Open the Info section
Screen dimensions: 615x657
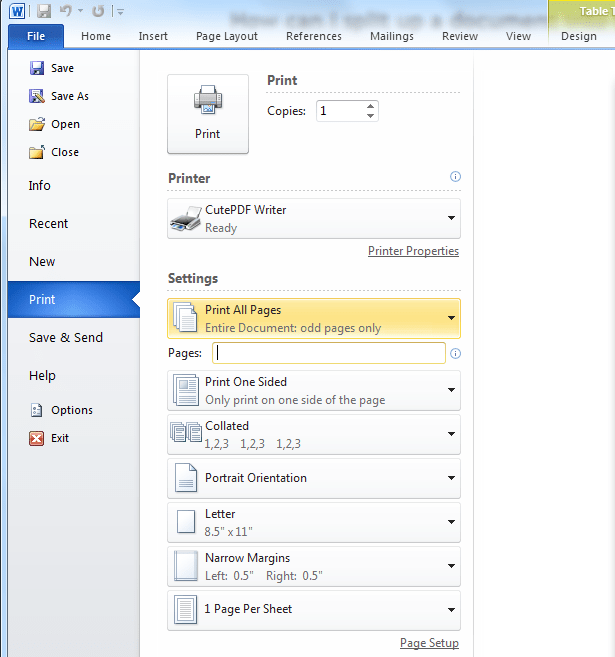coord(39,186)
